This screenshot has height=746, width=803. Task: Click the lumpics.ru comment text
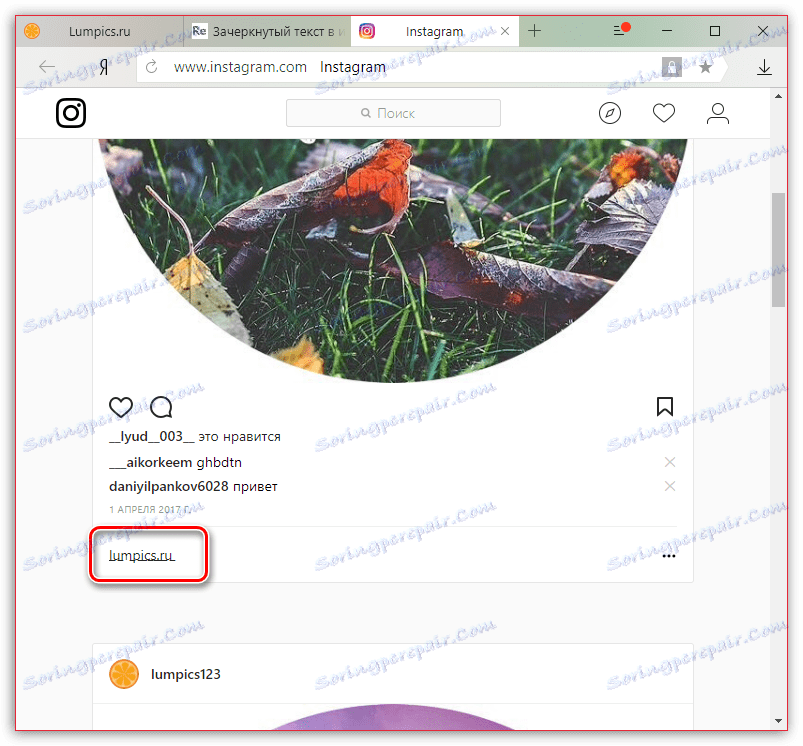click(x=142, y=556)
